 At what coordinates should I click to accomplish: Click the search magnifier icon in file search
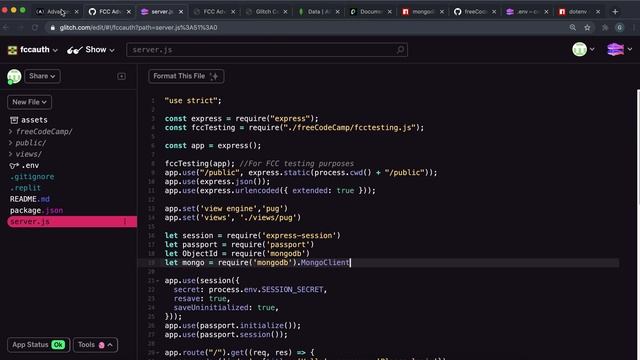[x=400, y=50]
